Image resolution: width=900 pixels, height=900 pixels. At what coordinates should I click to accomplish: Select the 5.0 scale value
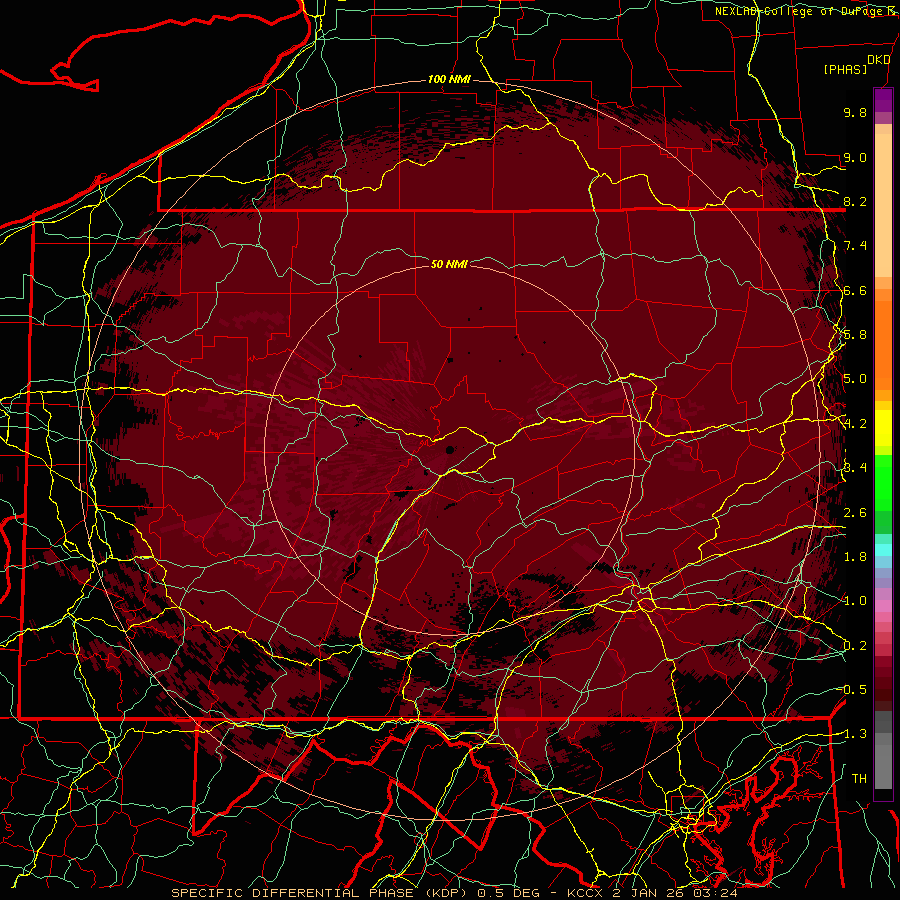855,379
